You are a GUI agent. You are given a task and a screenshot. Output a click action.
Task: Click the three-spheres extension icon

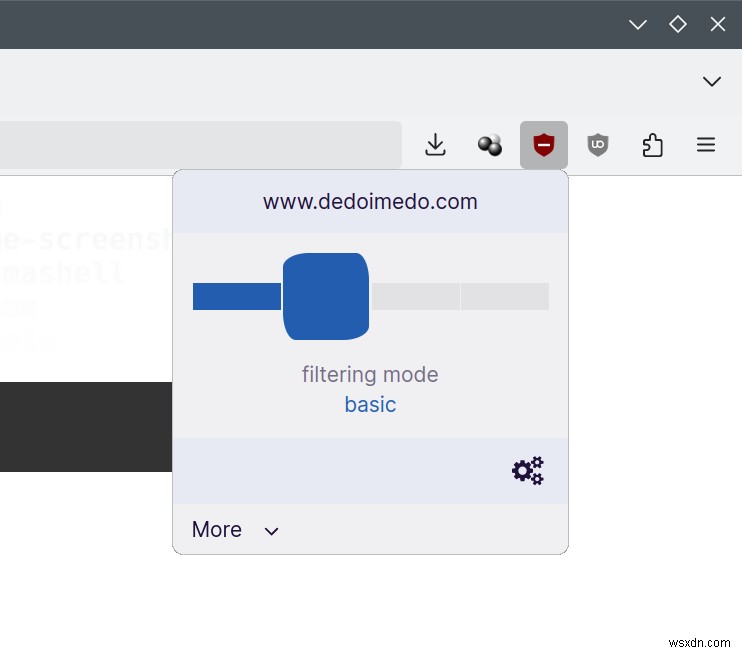pyautogui.click(x=489, y=145)
